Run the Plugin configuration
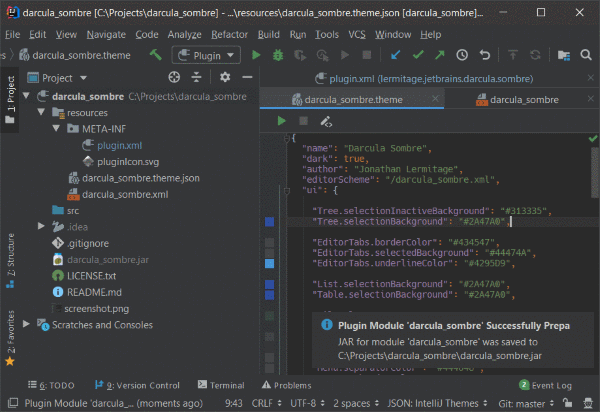The image size is (600, 412). point(256,55)
